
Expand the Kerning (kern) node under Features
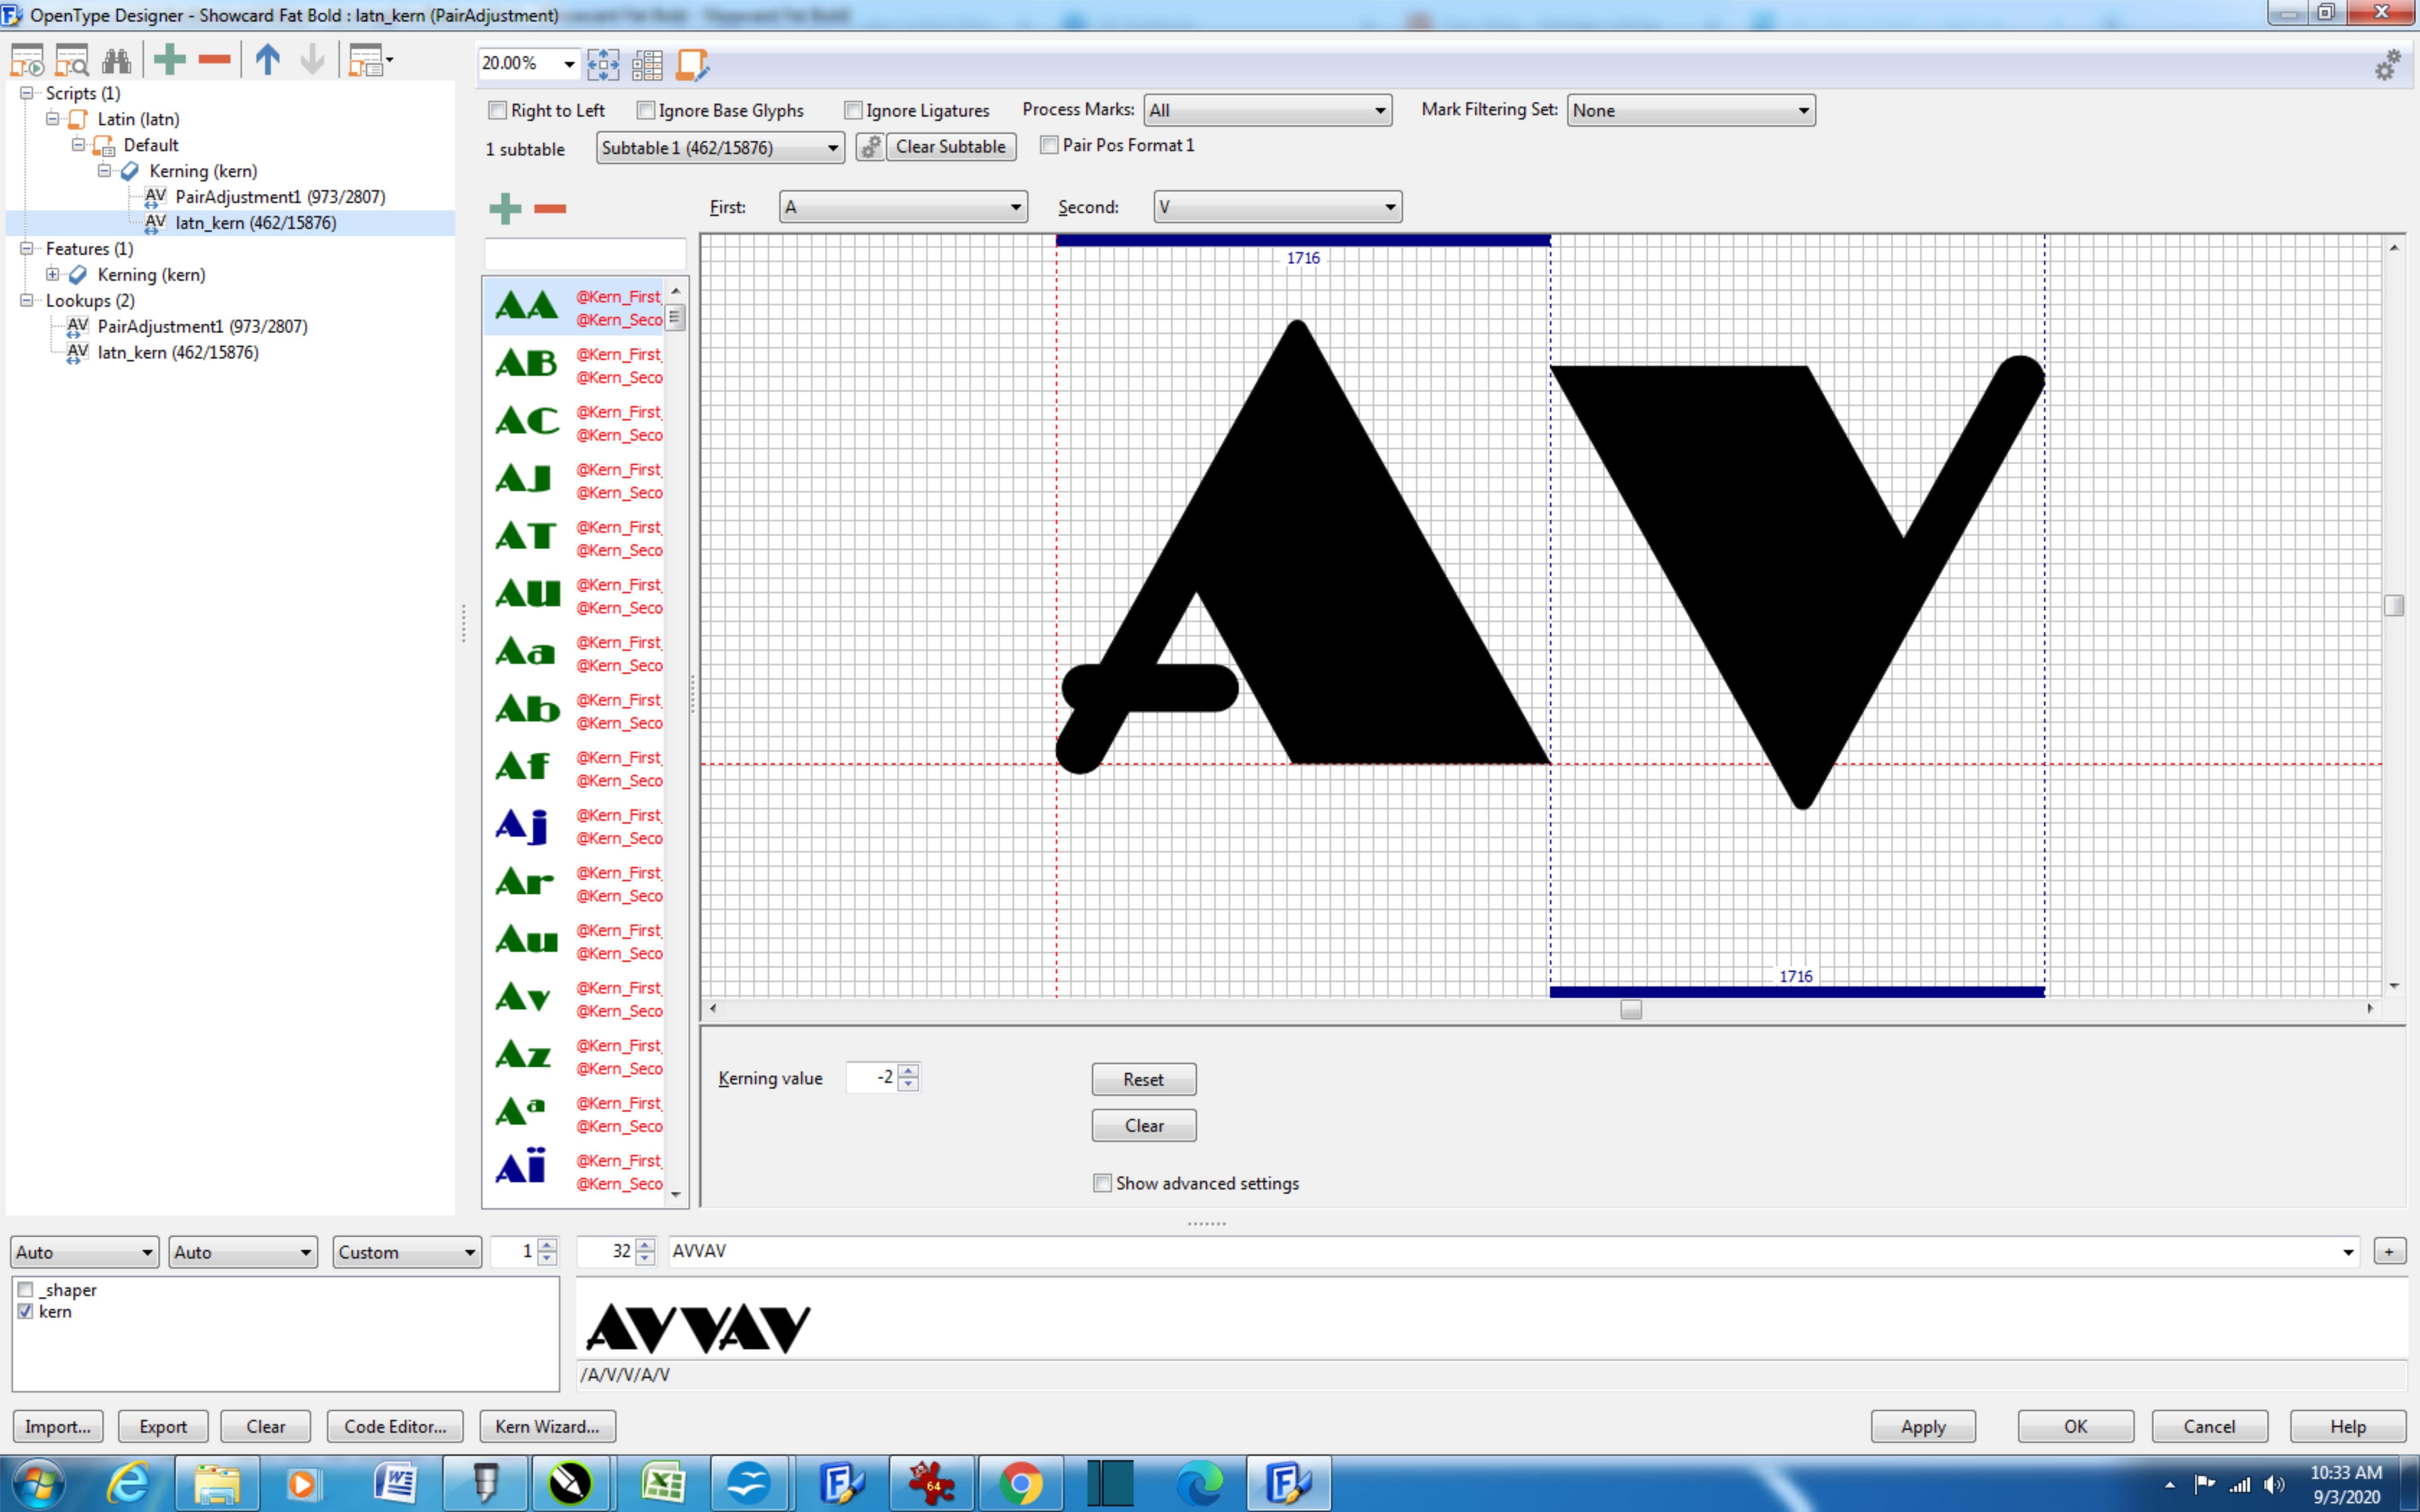pyautogui.click(x=53, y=274)
